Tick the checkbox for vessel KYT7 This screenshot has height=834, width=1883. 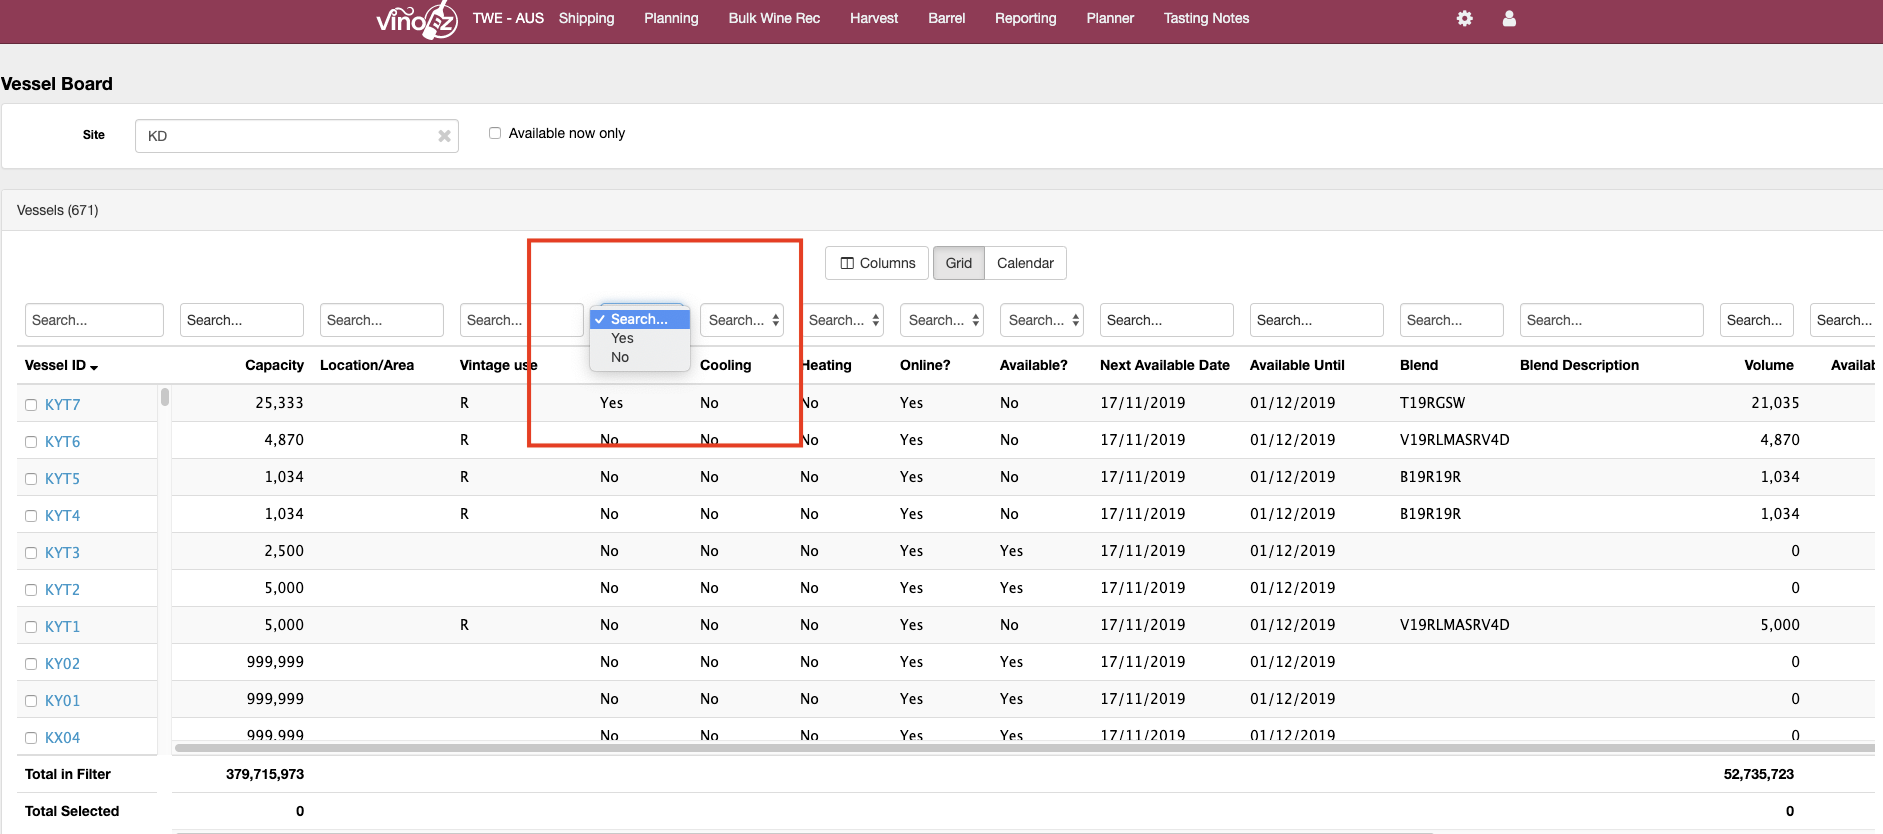pos(31,405)
